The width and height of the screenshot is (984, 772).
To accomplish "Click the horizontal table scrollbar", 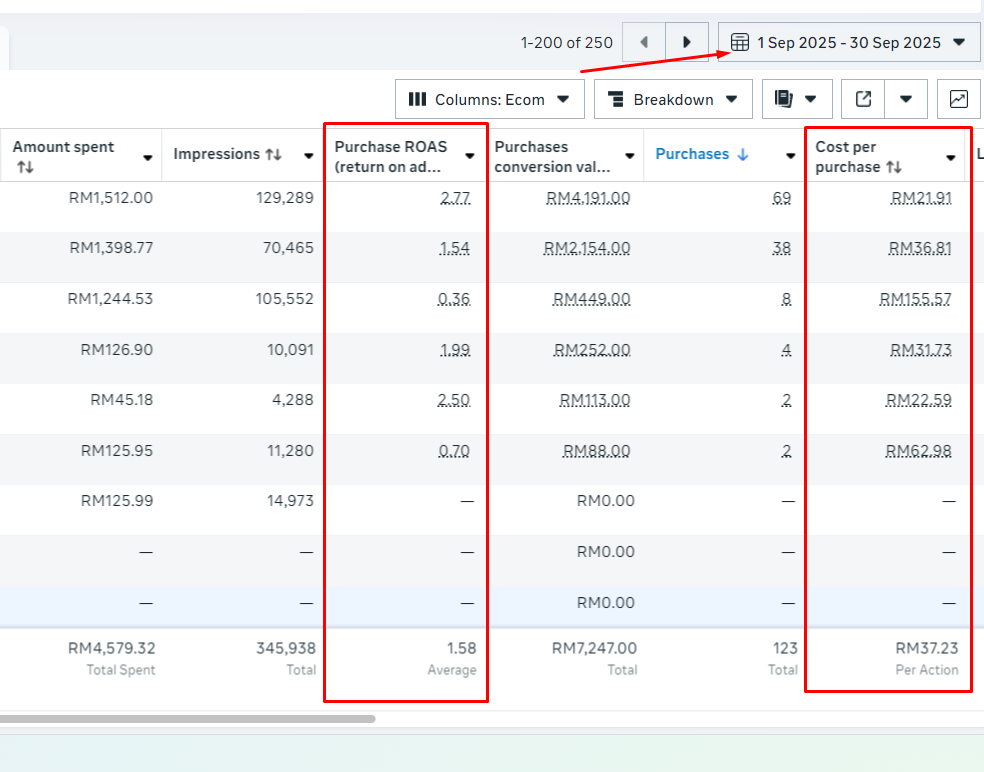I will (x=188, y=719).
